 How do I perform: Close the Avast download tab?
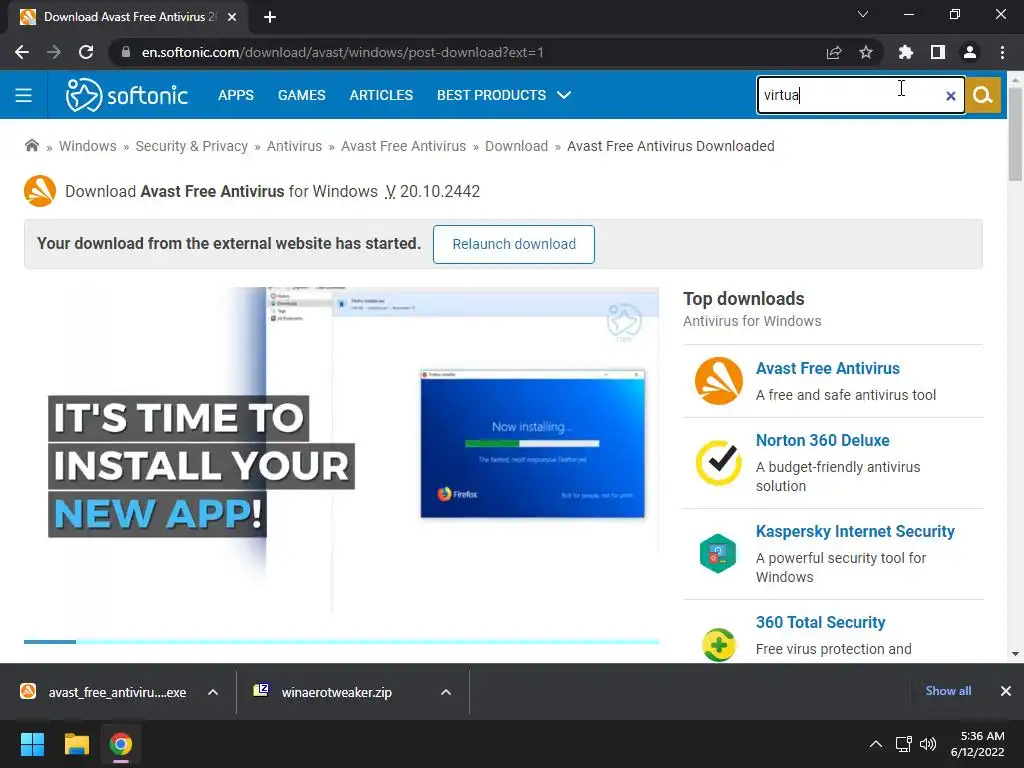(x=232, y=17)
